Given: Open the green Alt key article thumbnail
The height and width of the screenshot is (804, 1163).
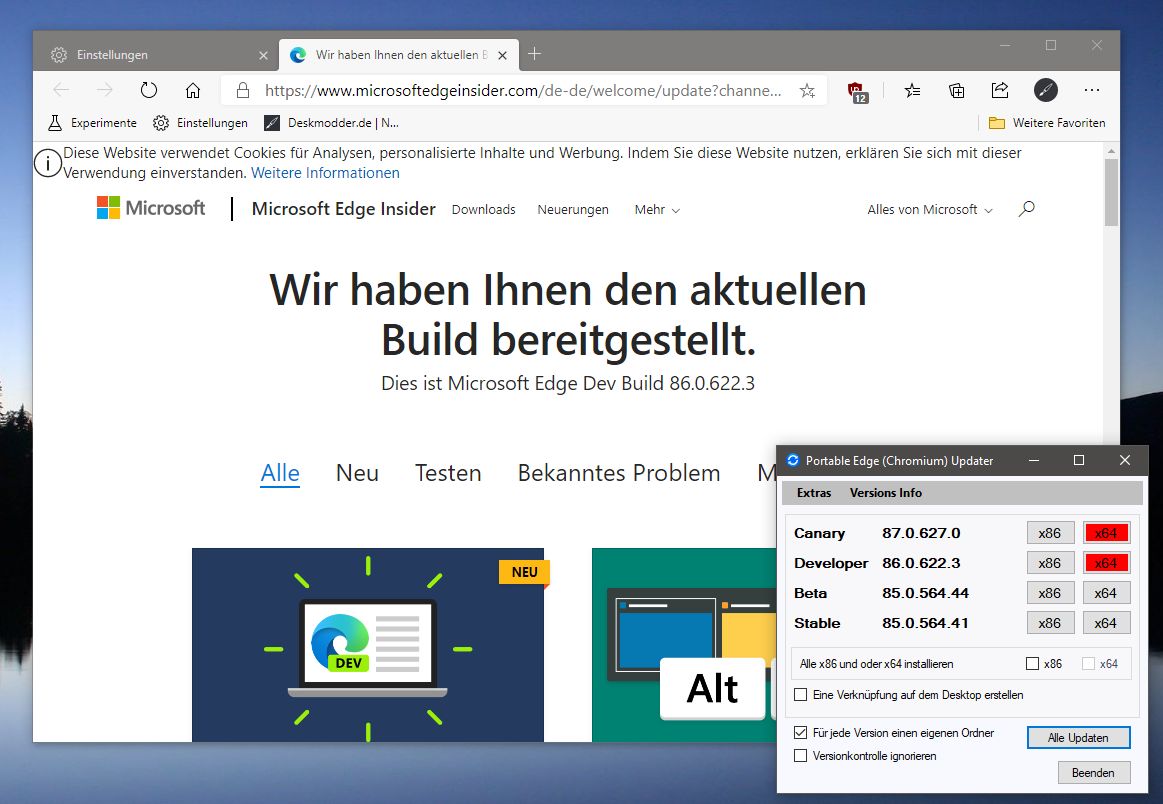Looking at the screenshot, I should [684, 645].
